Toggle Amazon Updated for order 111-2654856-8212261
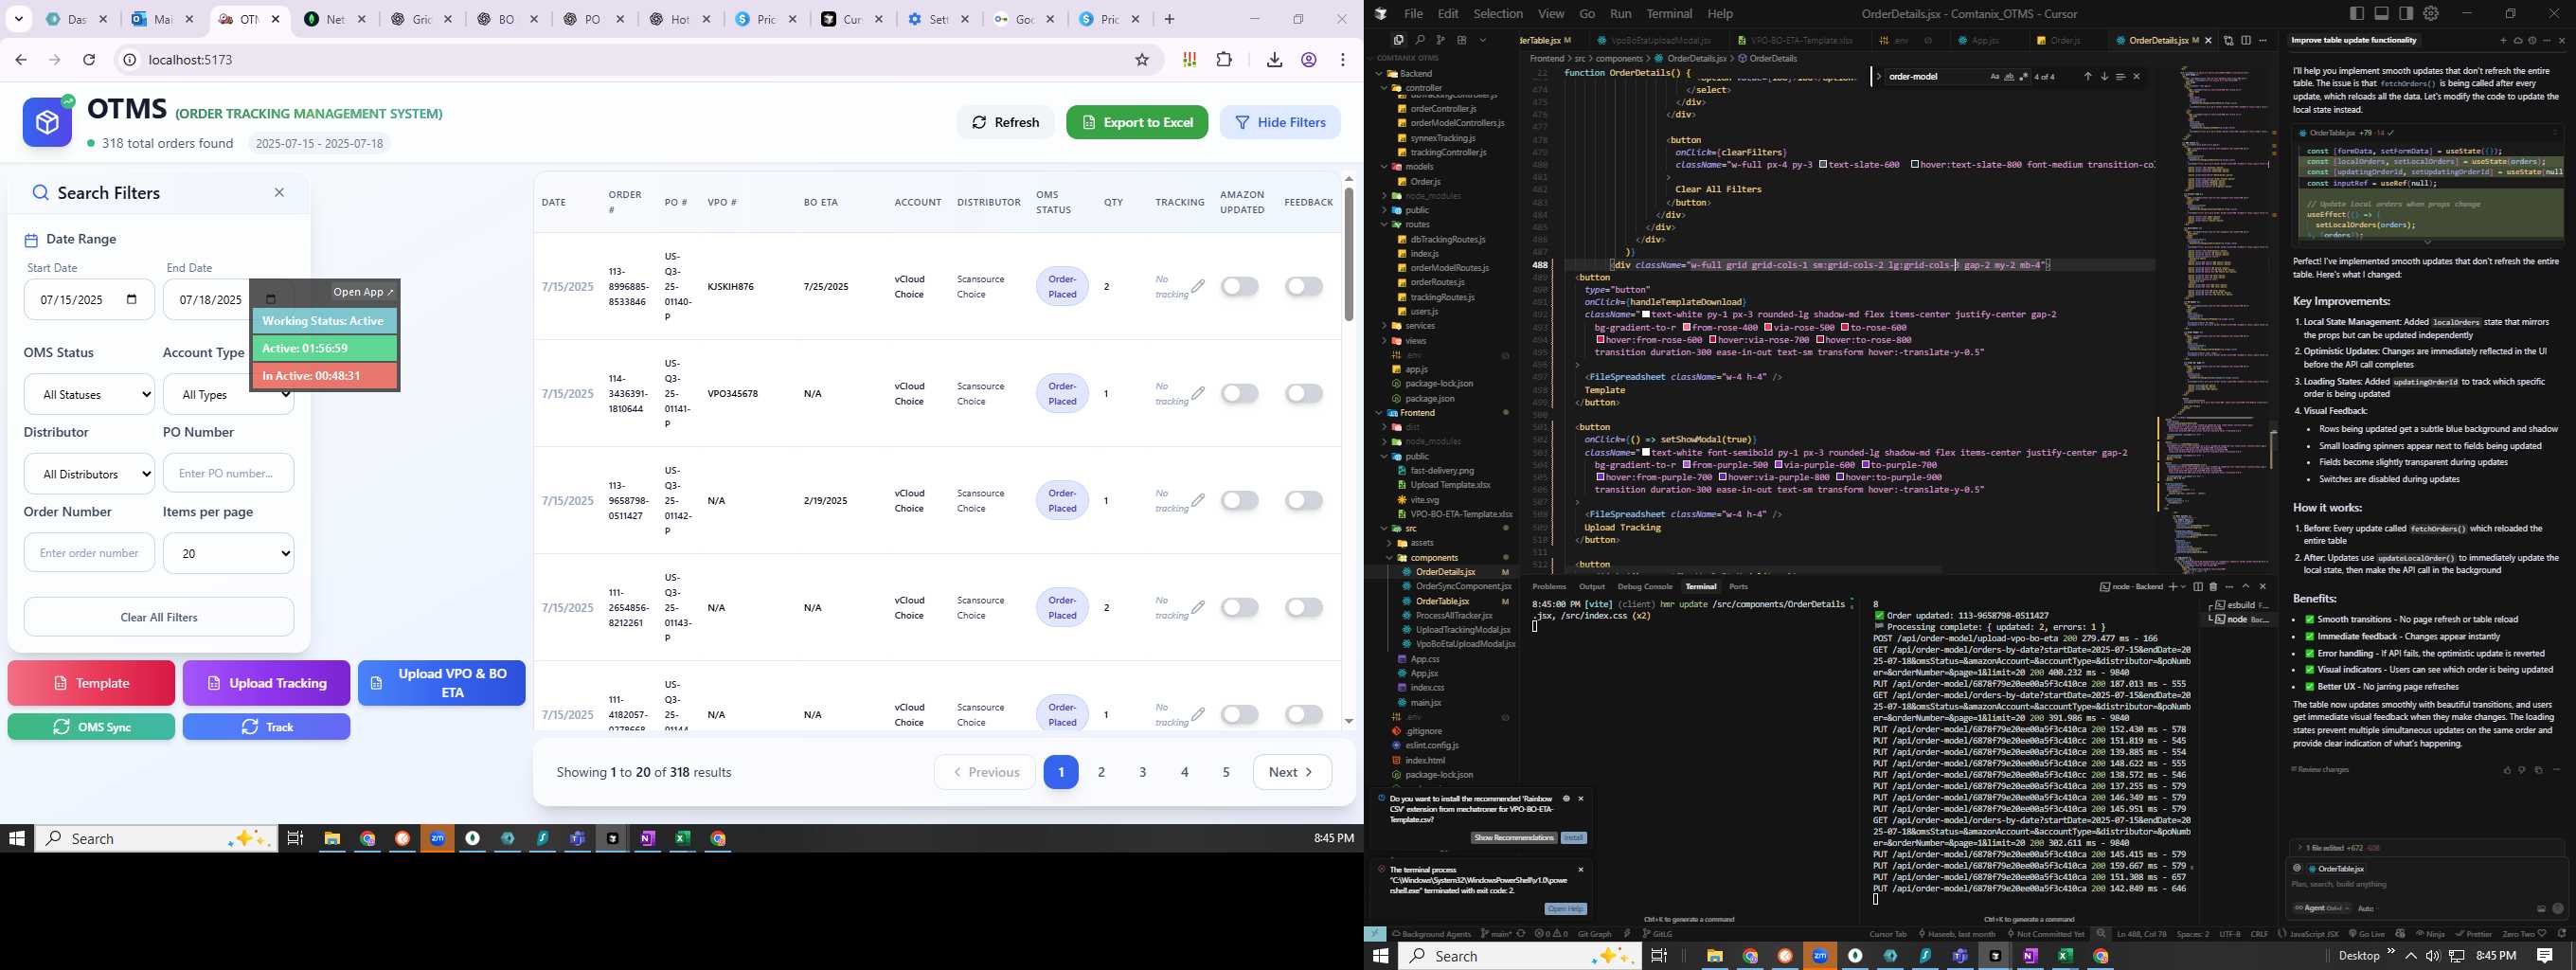2576x970 pixels. [x=1239, y=607]
